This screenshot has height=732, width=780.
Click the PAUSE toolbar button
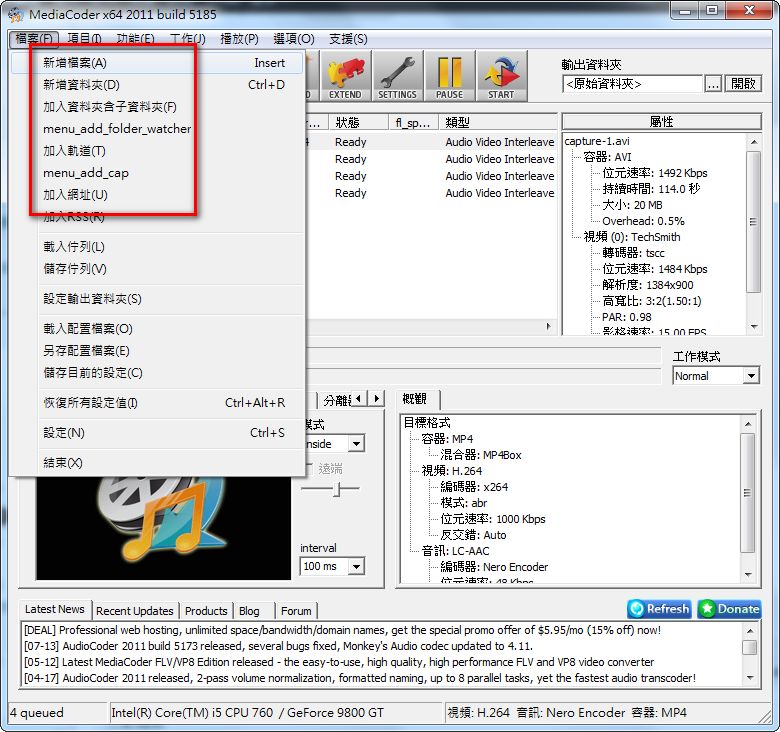(449, 76)
